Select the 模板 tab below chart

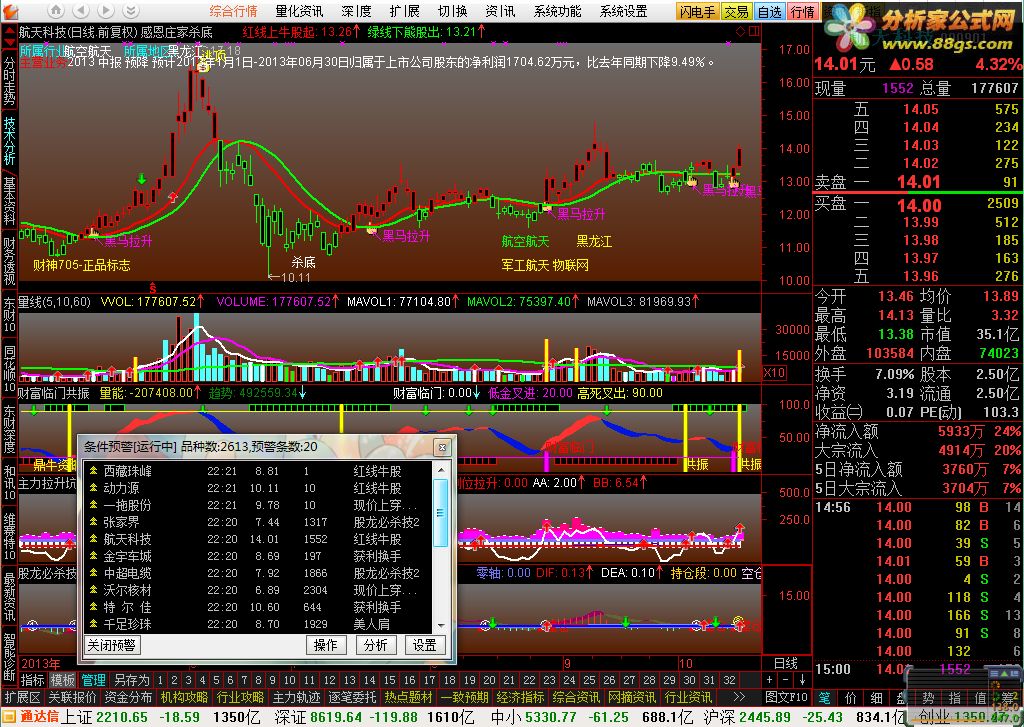[x=63, y=680]
